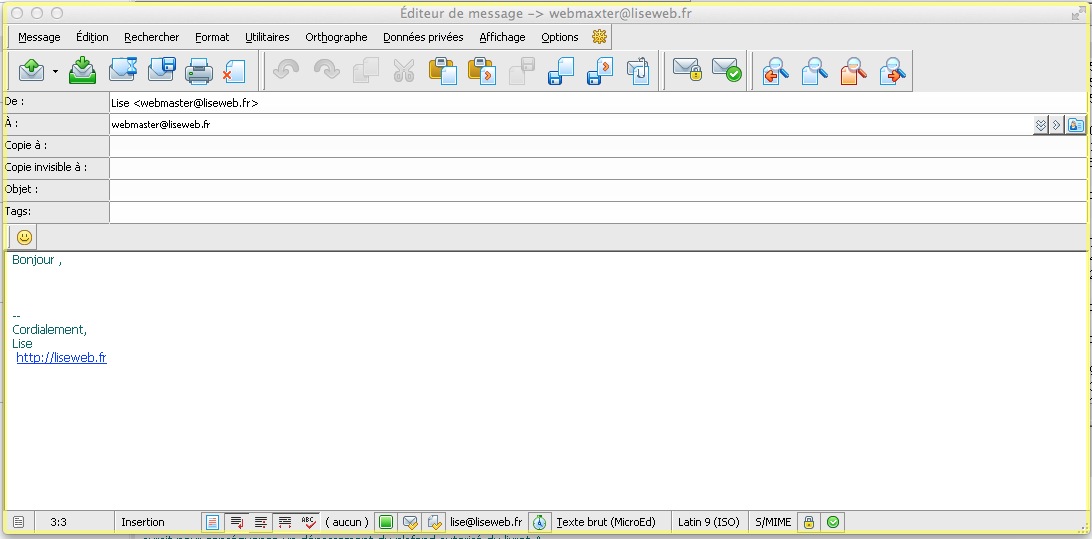The width and height of the screenshot is (1092, 539).
Task: Open the Orthographe menu
Action: (x=336, y=37)
